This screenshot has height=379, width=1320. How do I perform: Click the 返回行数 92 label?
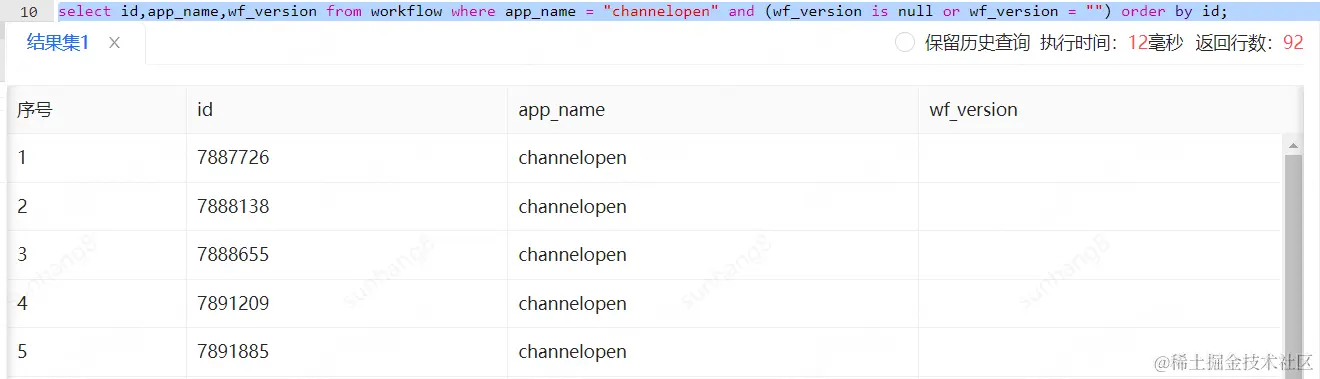click(x=1250, y=43)
